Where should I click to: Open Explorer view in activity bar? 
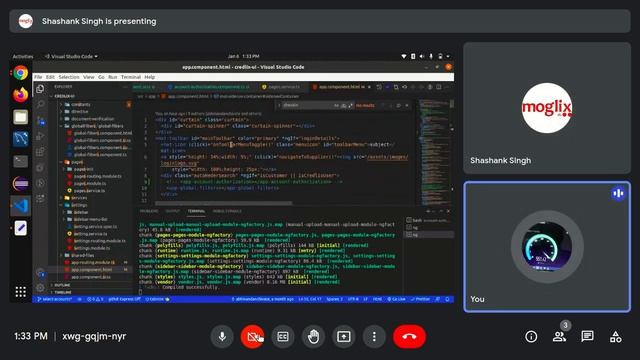pos(40,89)
